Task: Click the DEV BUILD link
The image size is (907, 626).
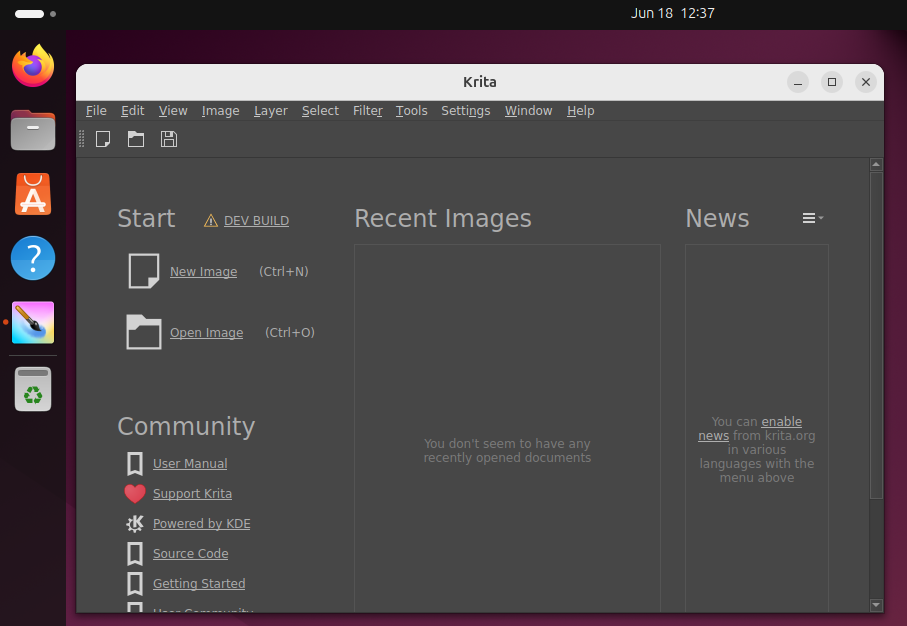Action: click(x=256, y=220)
